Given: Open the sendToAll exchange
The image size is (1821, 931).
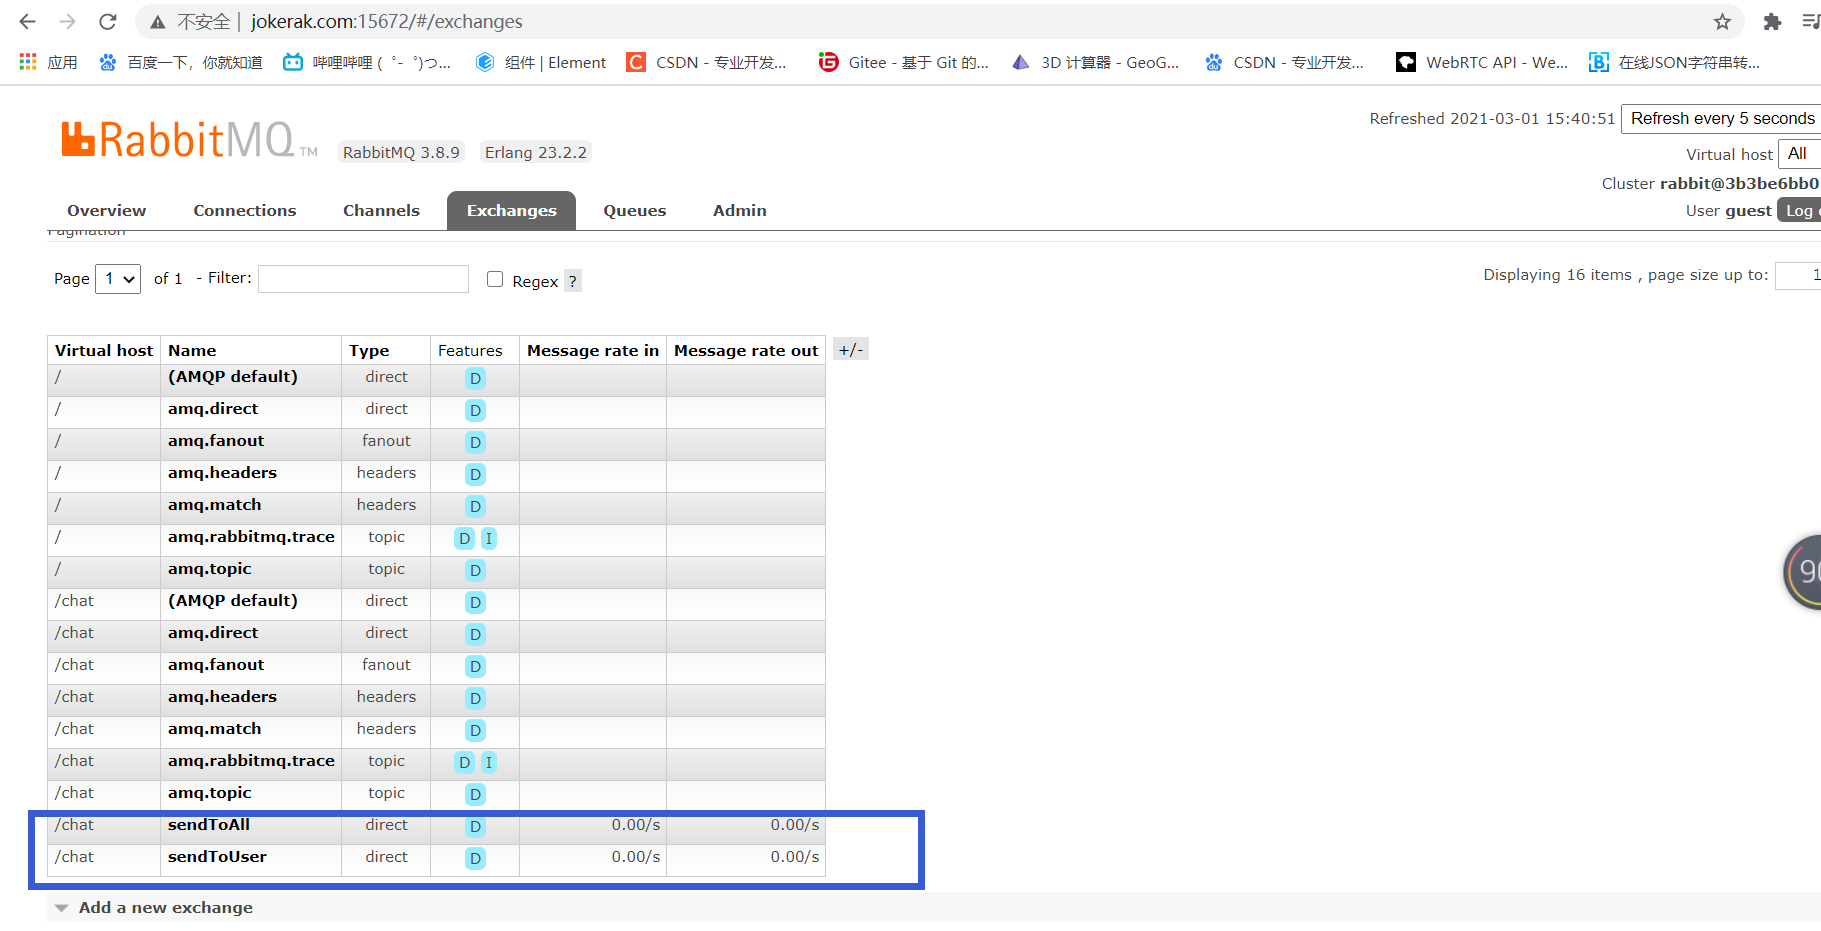Looking at the screenshot, I should [209, 825].
